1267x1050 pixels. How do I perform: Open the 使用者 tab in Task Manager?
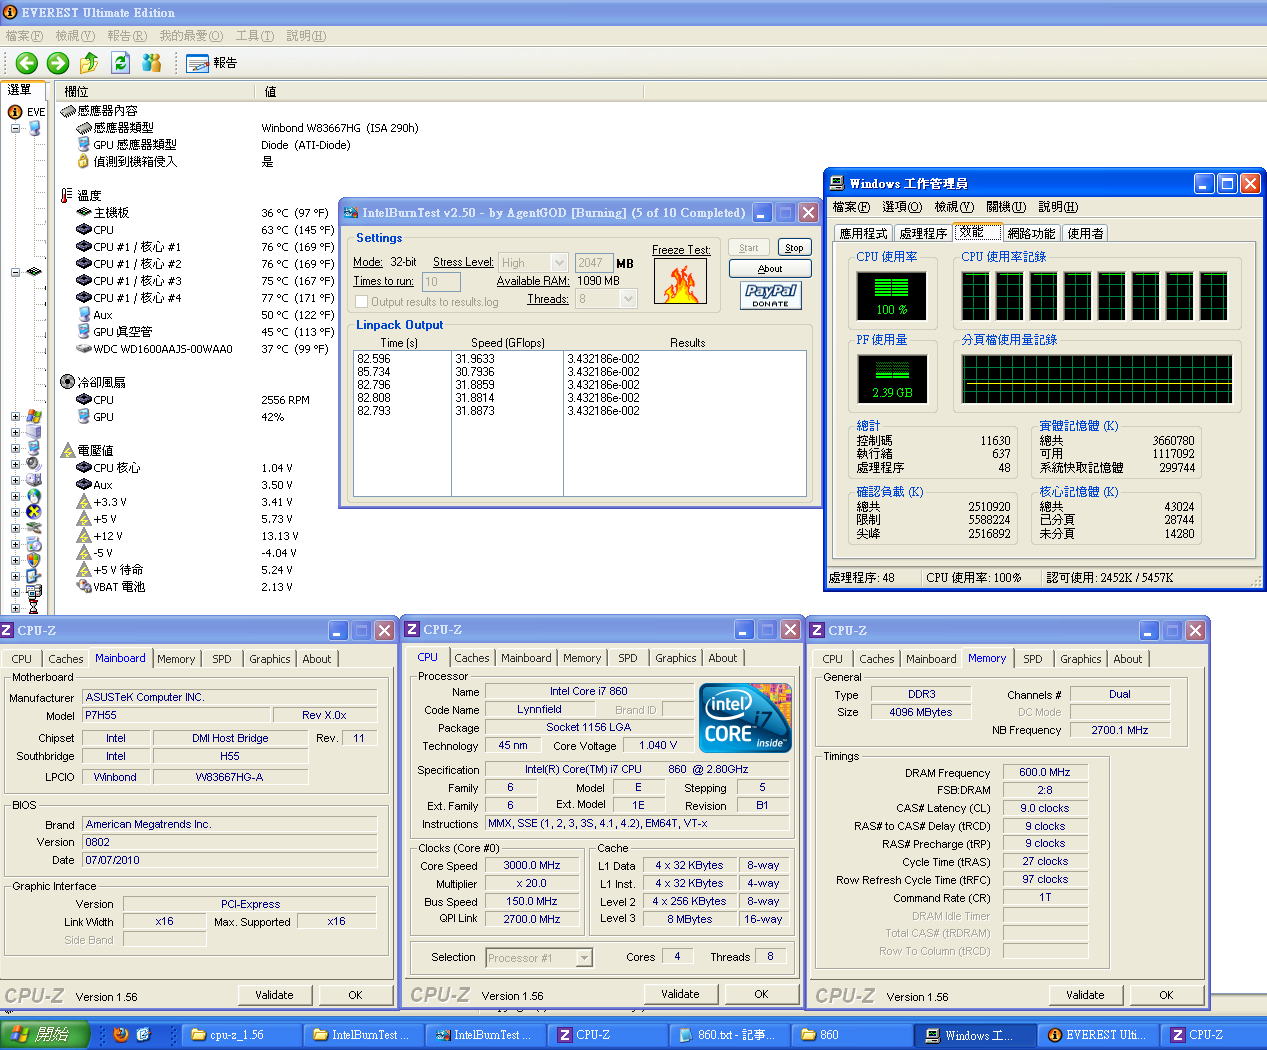click(x=1085, y=233)
